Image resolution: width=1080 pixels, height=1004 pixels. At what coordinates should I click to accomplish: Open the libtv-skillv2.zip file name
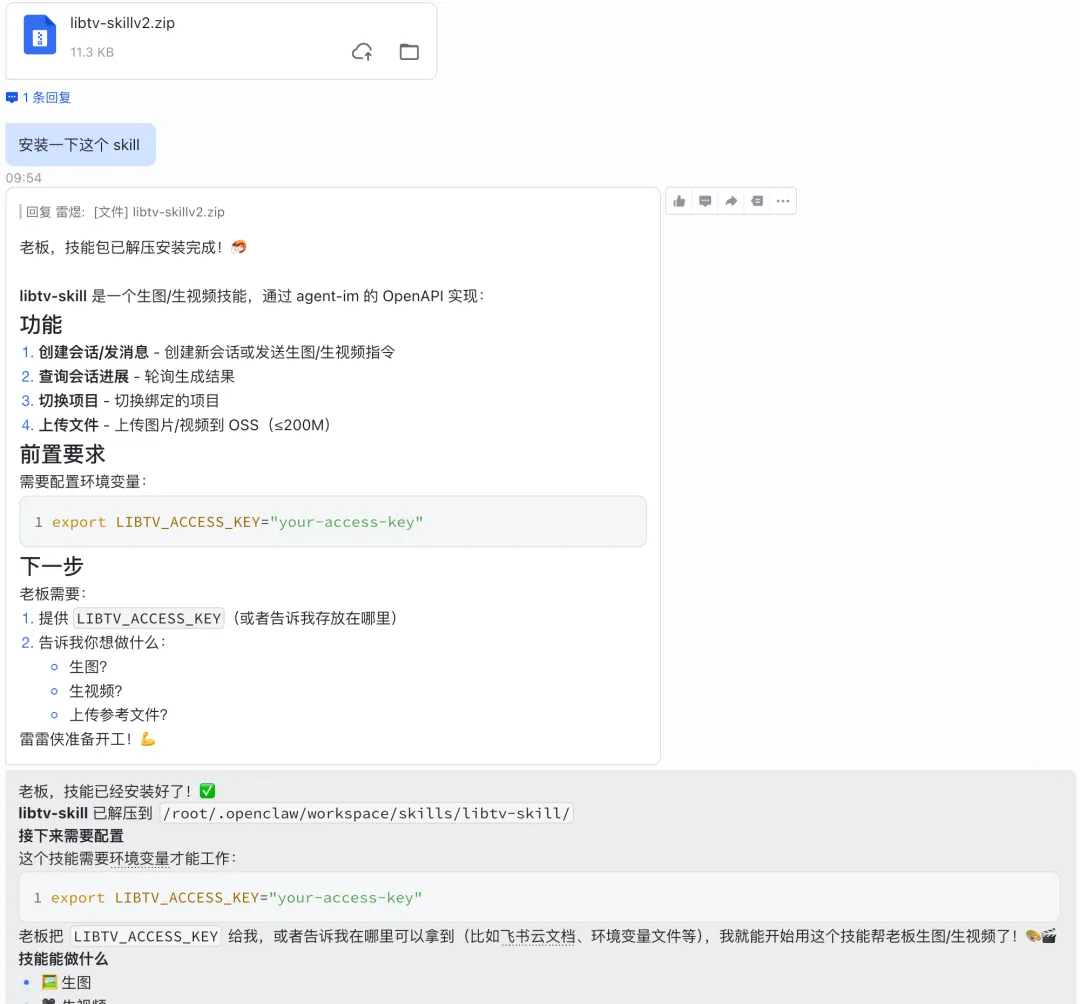click(x=123, y=23)
